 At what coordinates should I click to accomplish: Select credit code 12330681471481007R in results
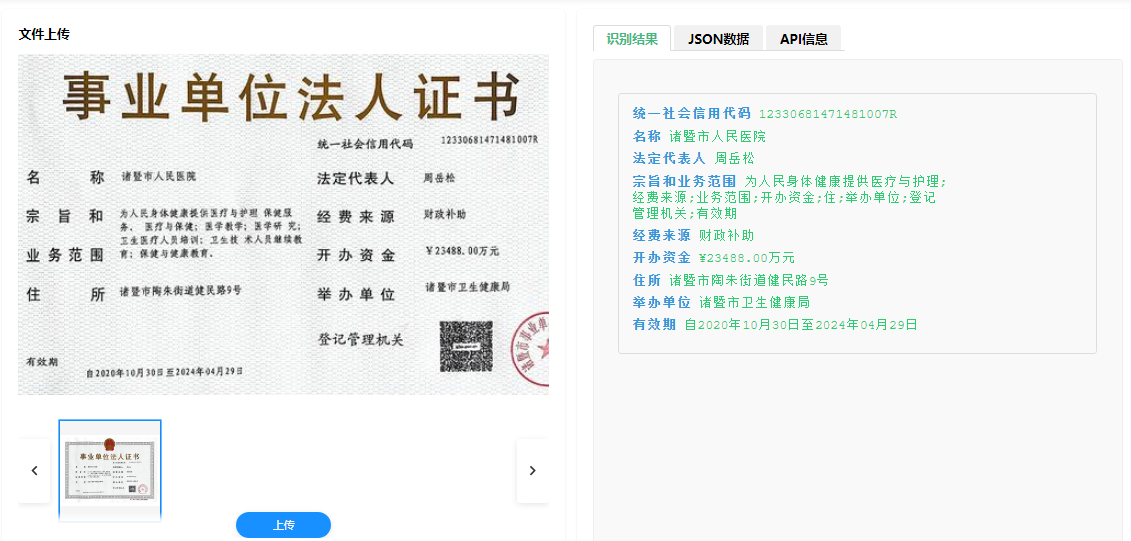[827, 114]
